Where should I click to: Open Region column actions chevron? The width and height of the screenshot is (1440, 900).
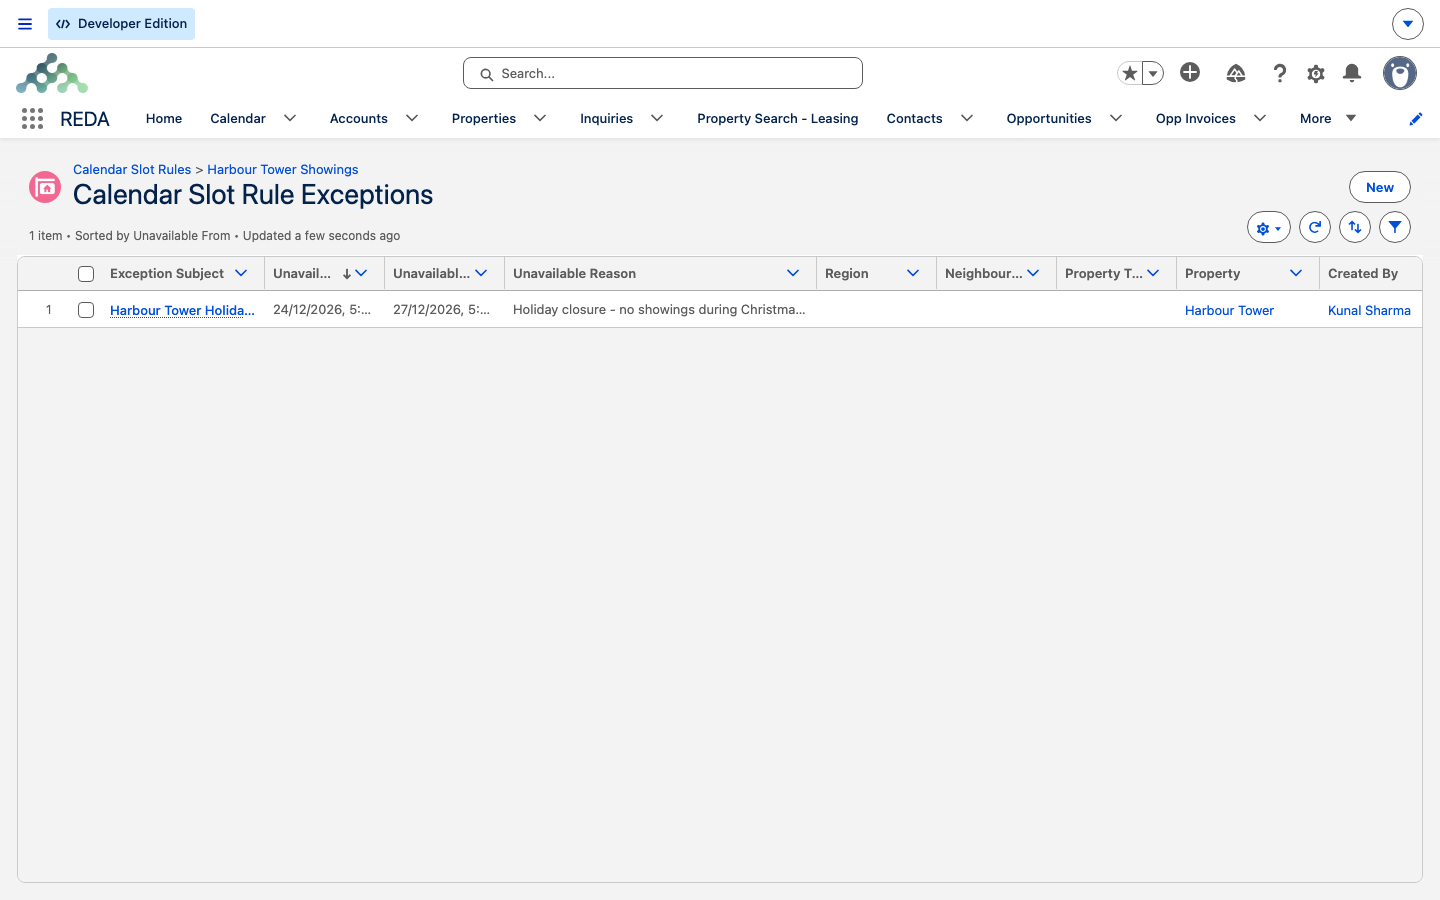pyautogui.click(x=913, y=273)
